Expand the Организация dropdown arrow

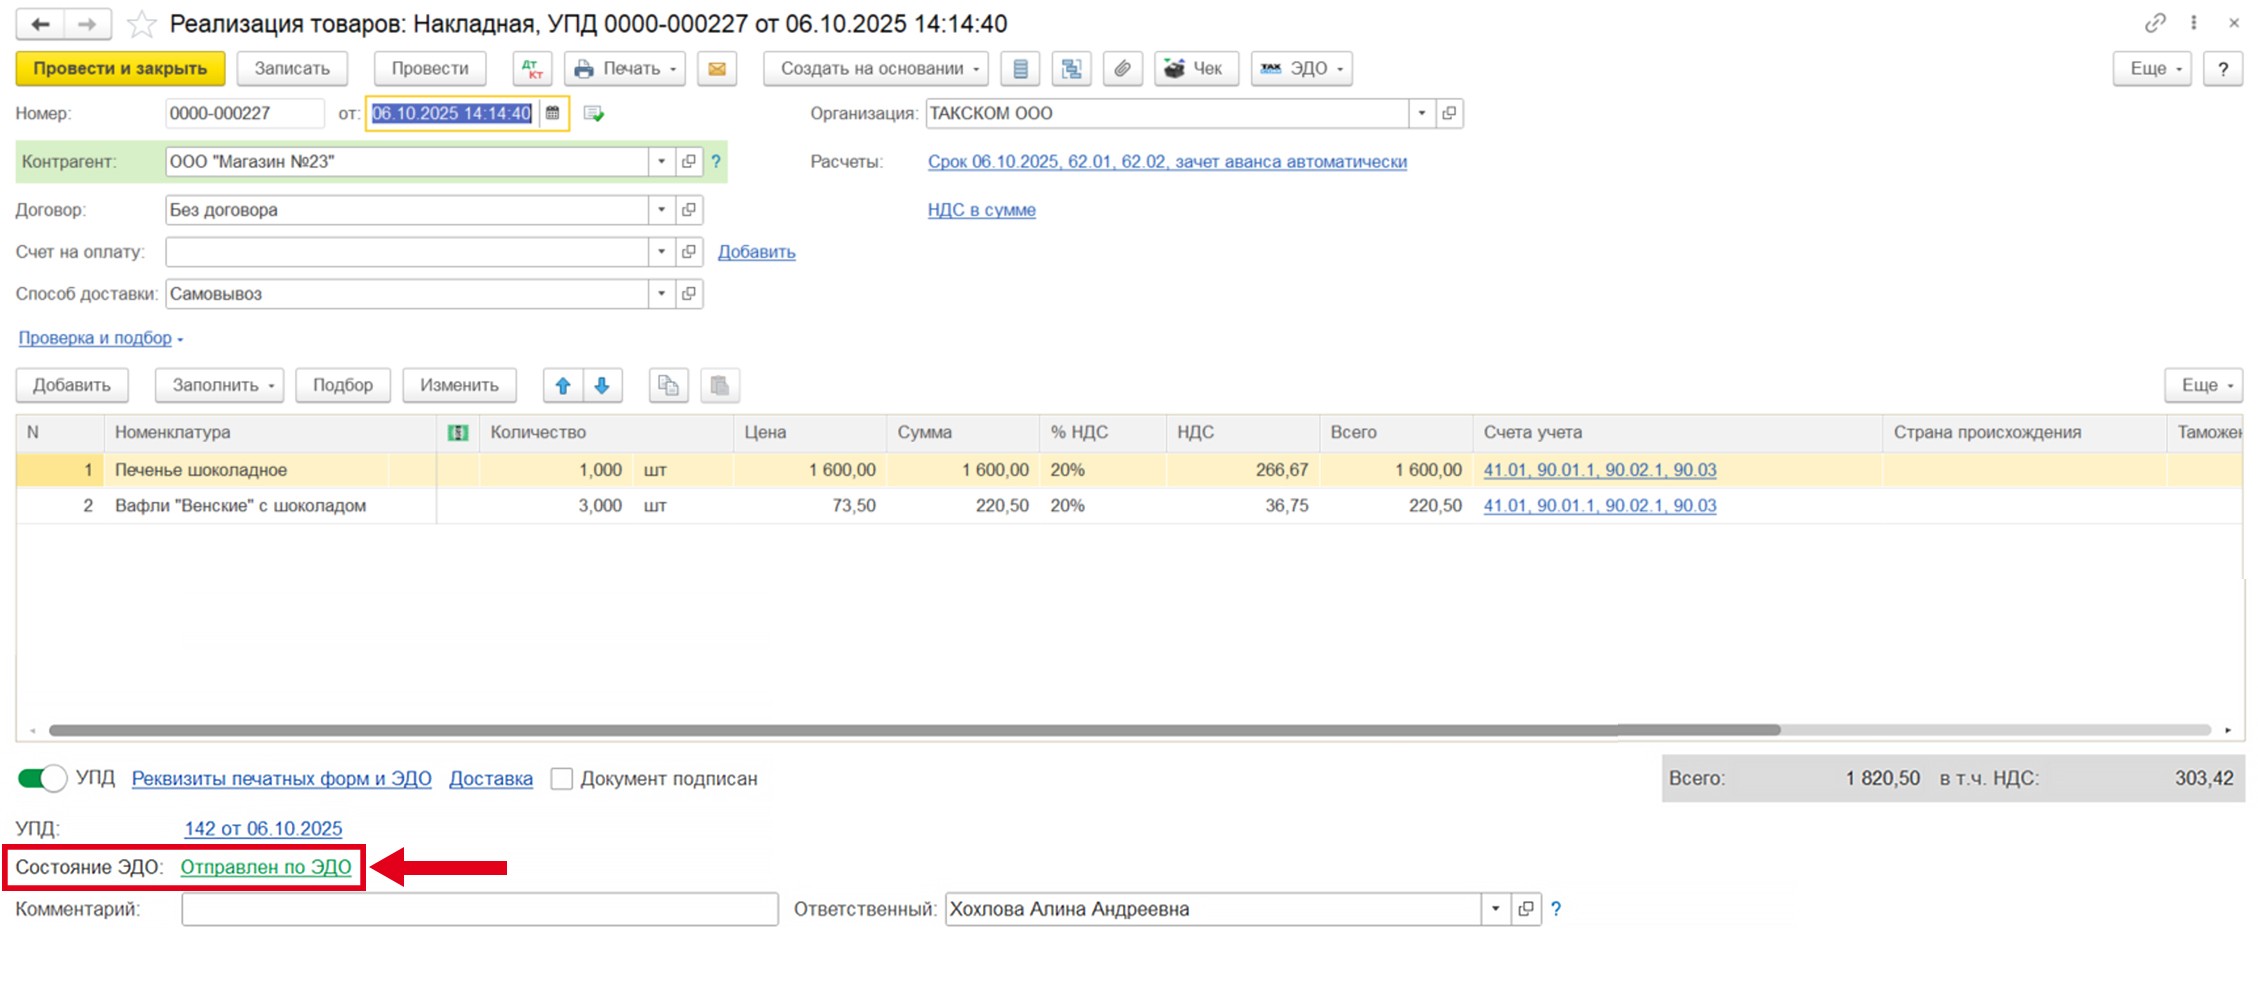[x=1421, y=114]
